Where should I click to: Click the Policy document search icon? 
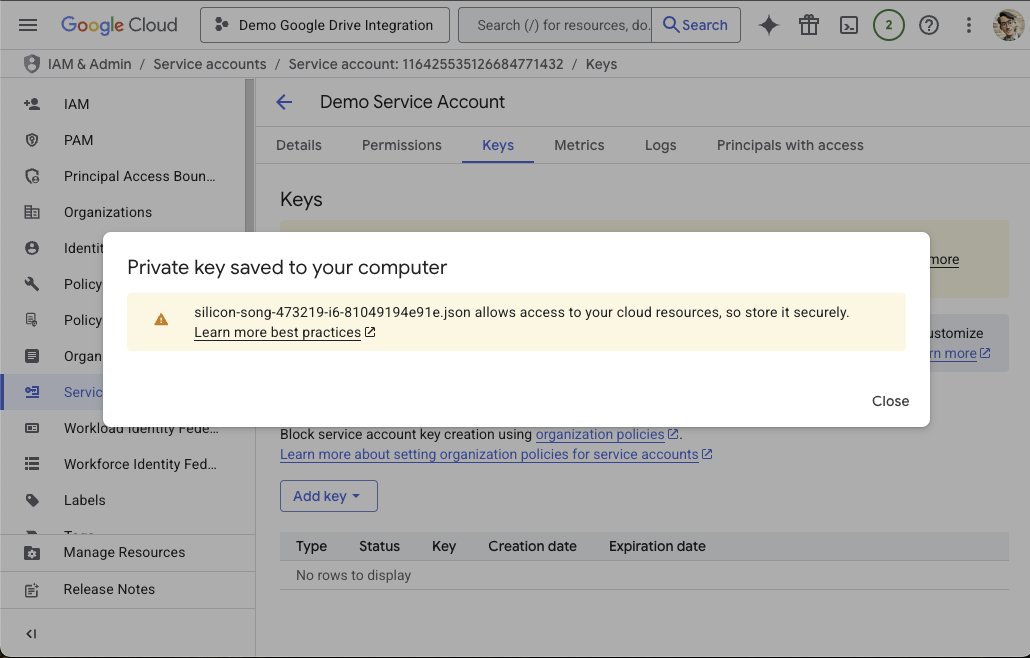tap(32, 320)
